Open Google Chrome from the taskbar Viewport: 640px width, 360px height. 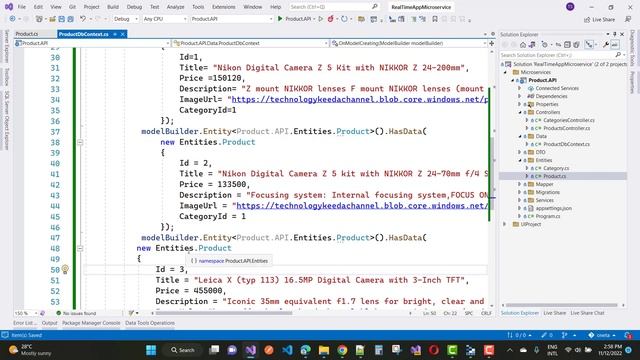tap(342, 350)
